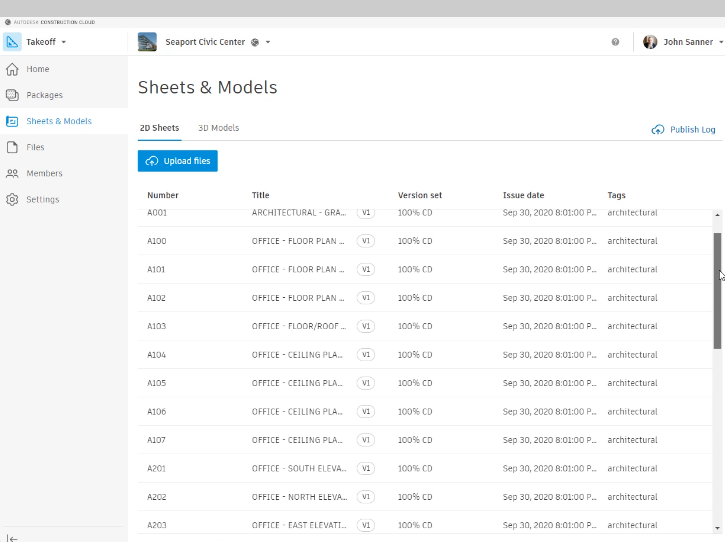
Task: Select the 2D Sheets tab
Action: point(159,128)
